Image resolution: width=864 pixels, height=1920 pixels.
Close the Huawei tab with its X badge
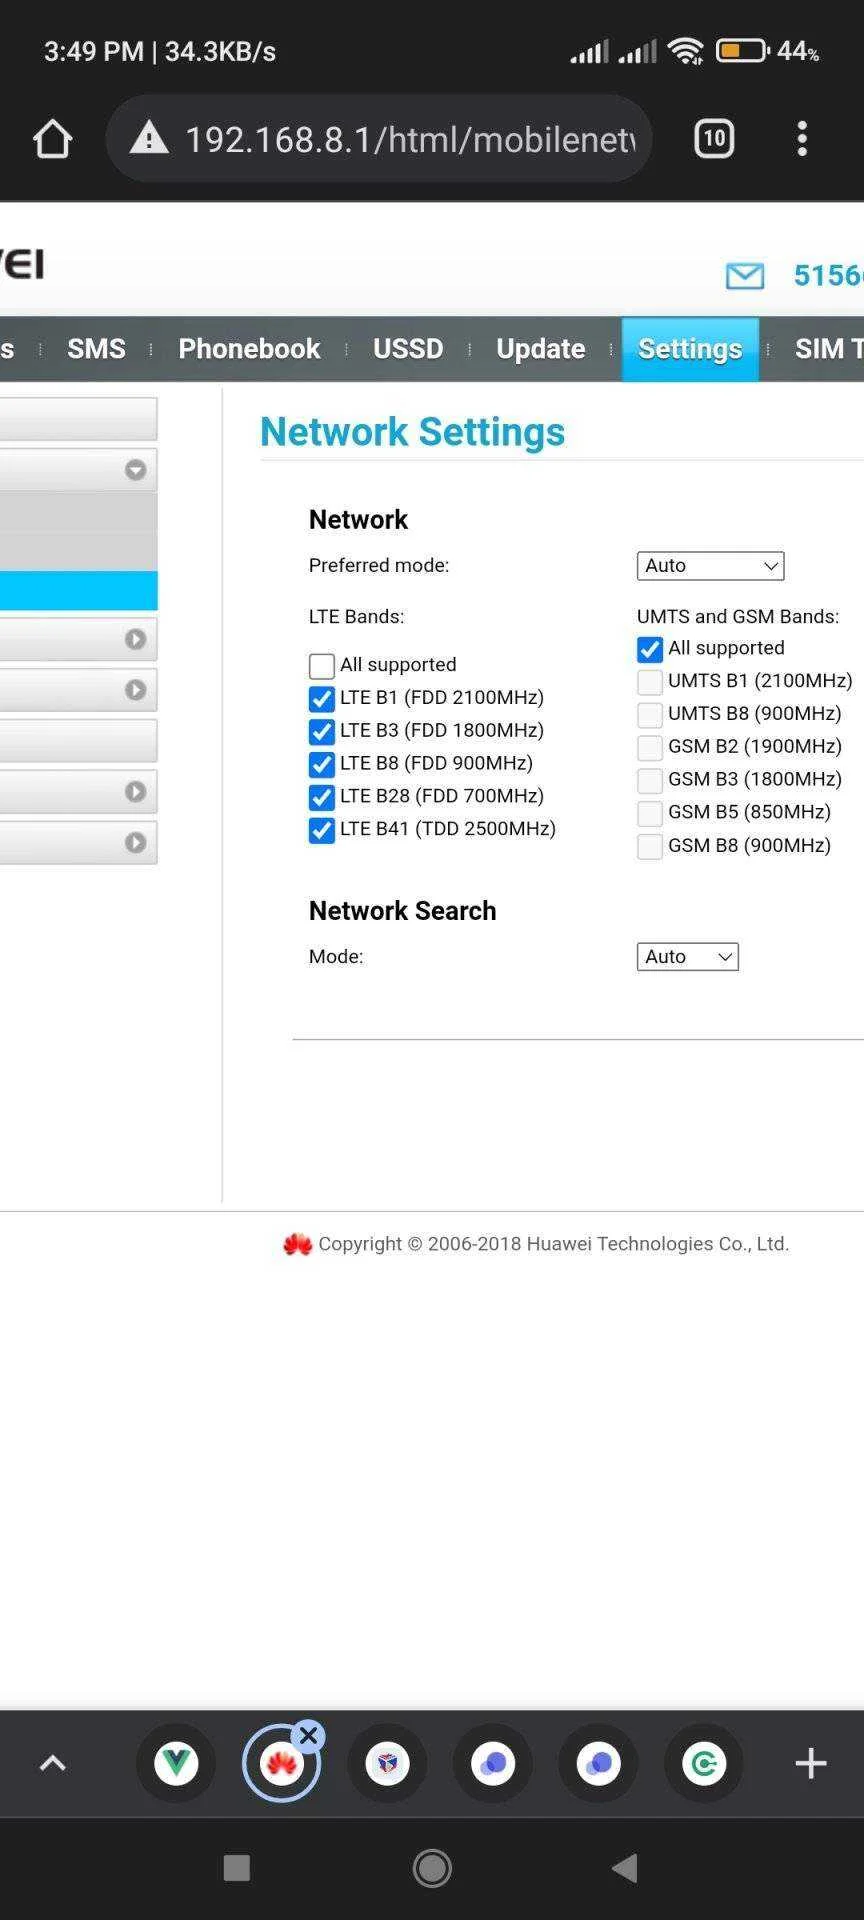point(309,1736)
